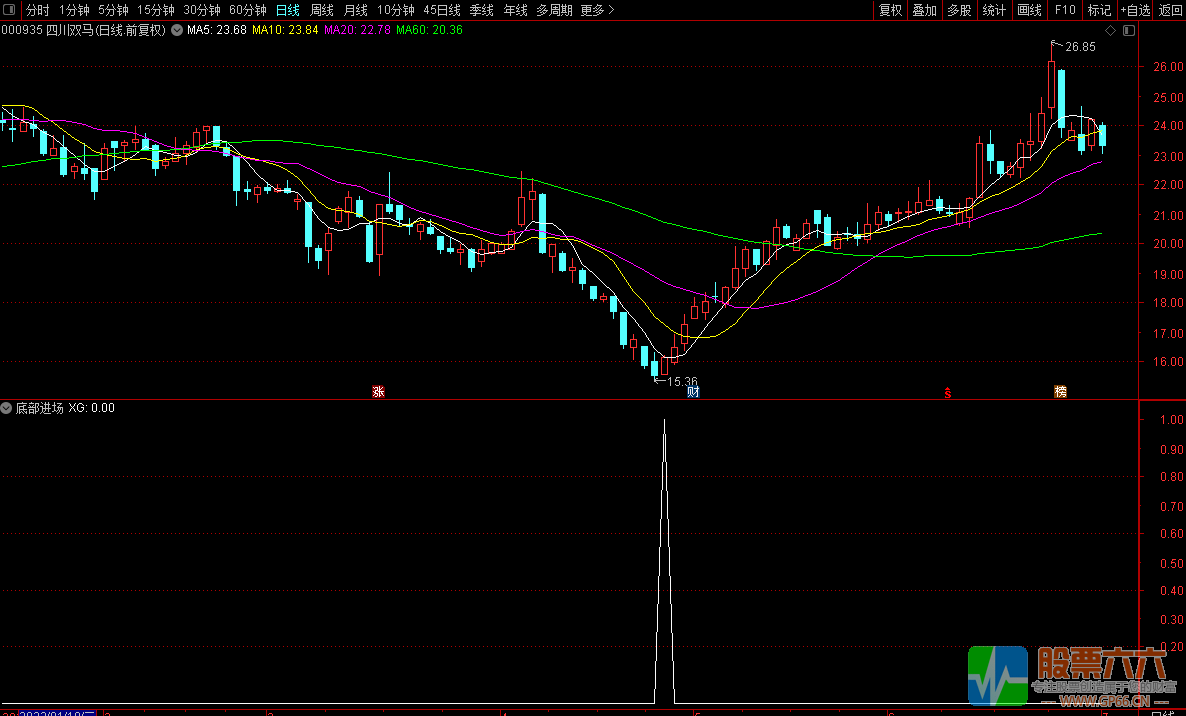This screenshot has width=1186, height=716.
Task: Select the 45日线 period tab
Action: [x=442, y=10]
